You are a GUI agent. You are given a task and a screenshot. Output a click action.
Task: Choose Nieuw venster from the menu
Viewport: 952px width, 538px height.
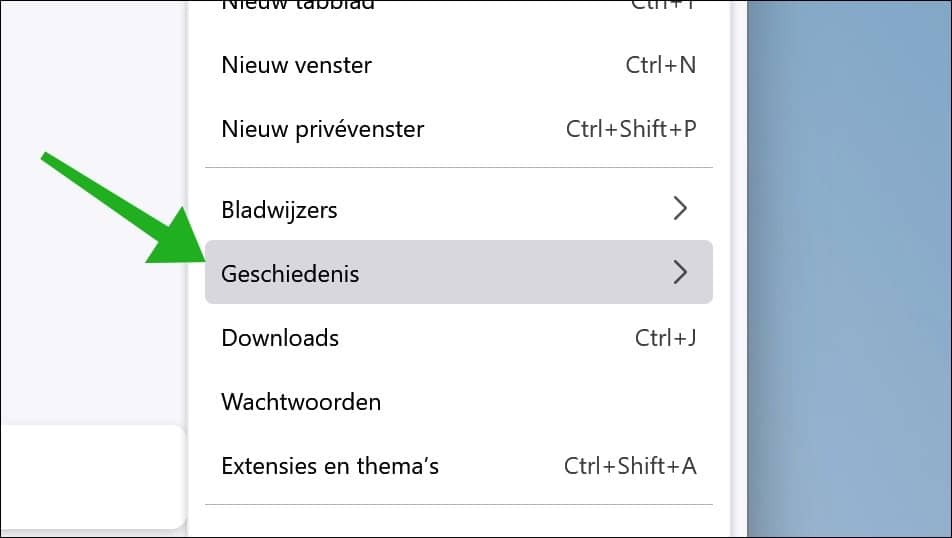point(296,66)
